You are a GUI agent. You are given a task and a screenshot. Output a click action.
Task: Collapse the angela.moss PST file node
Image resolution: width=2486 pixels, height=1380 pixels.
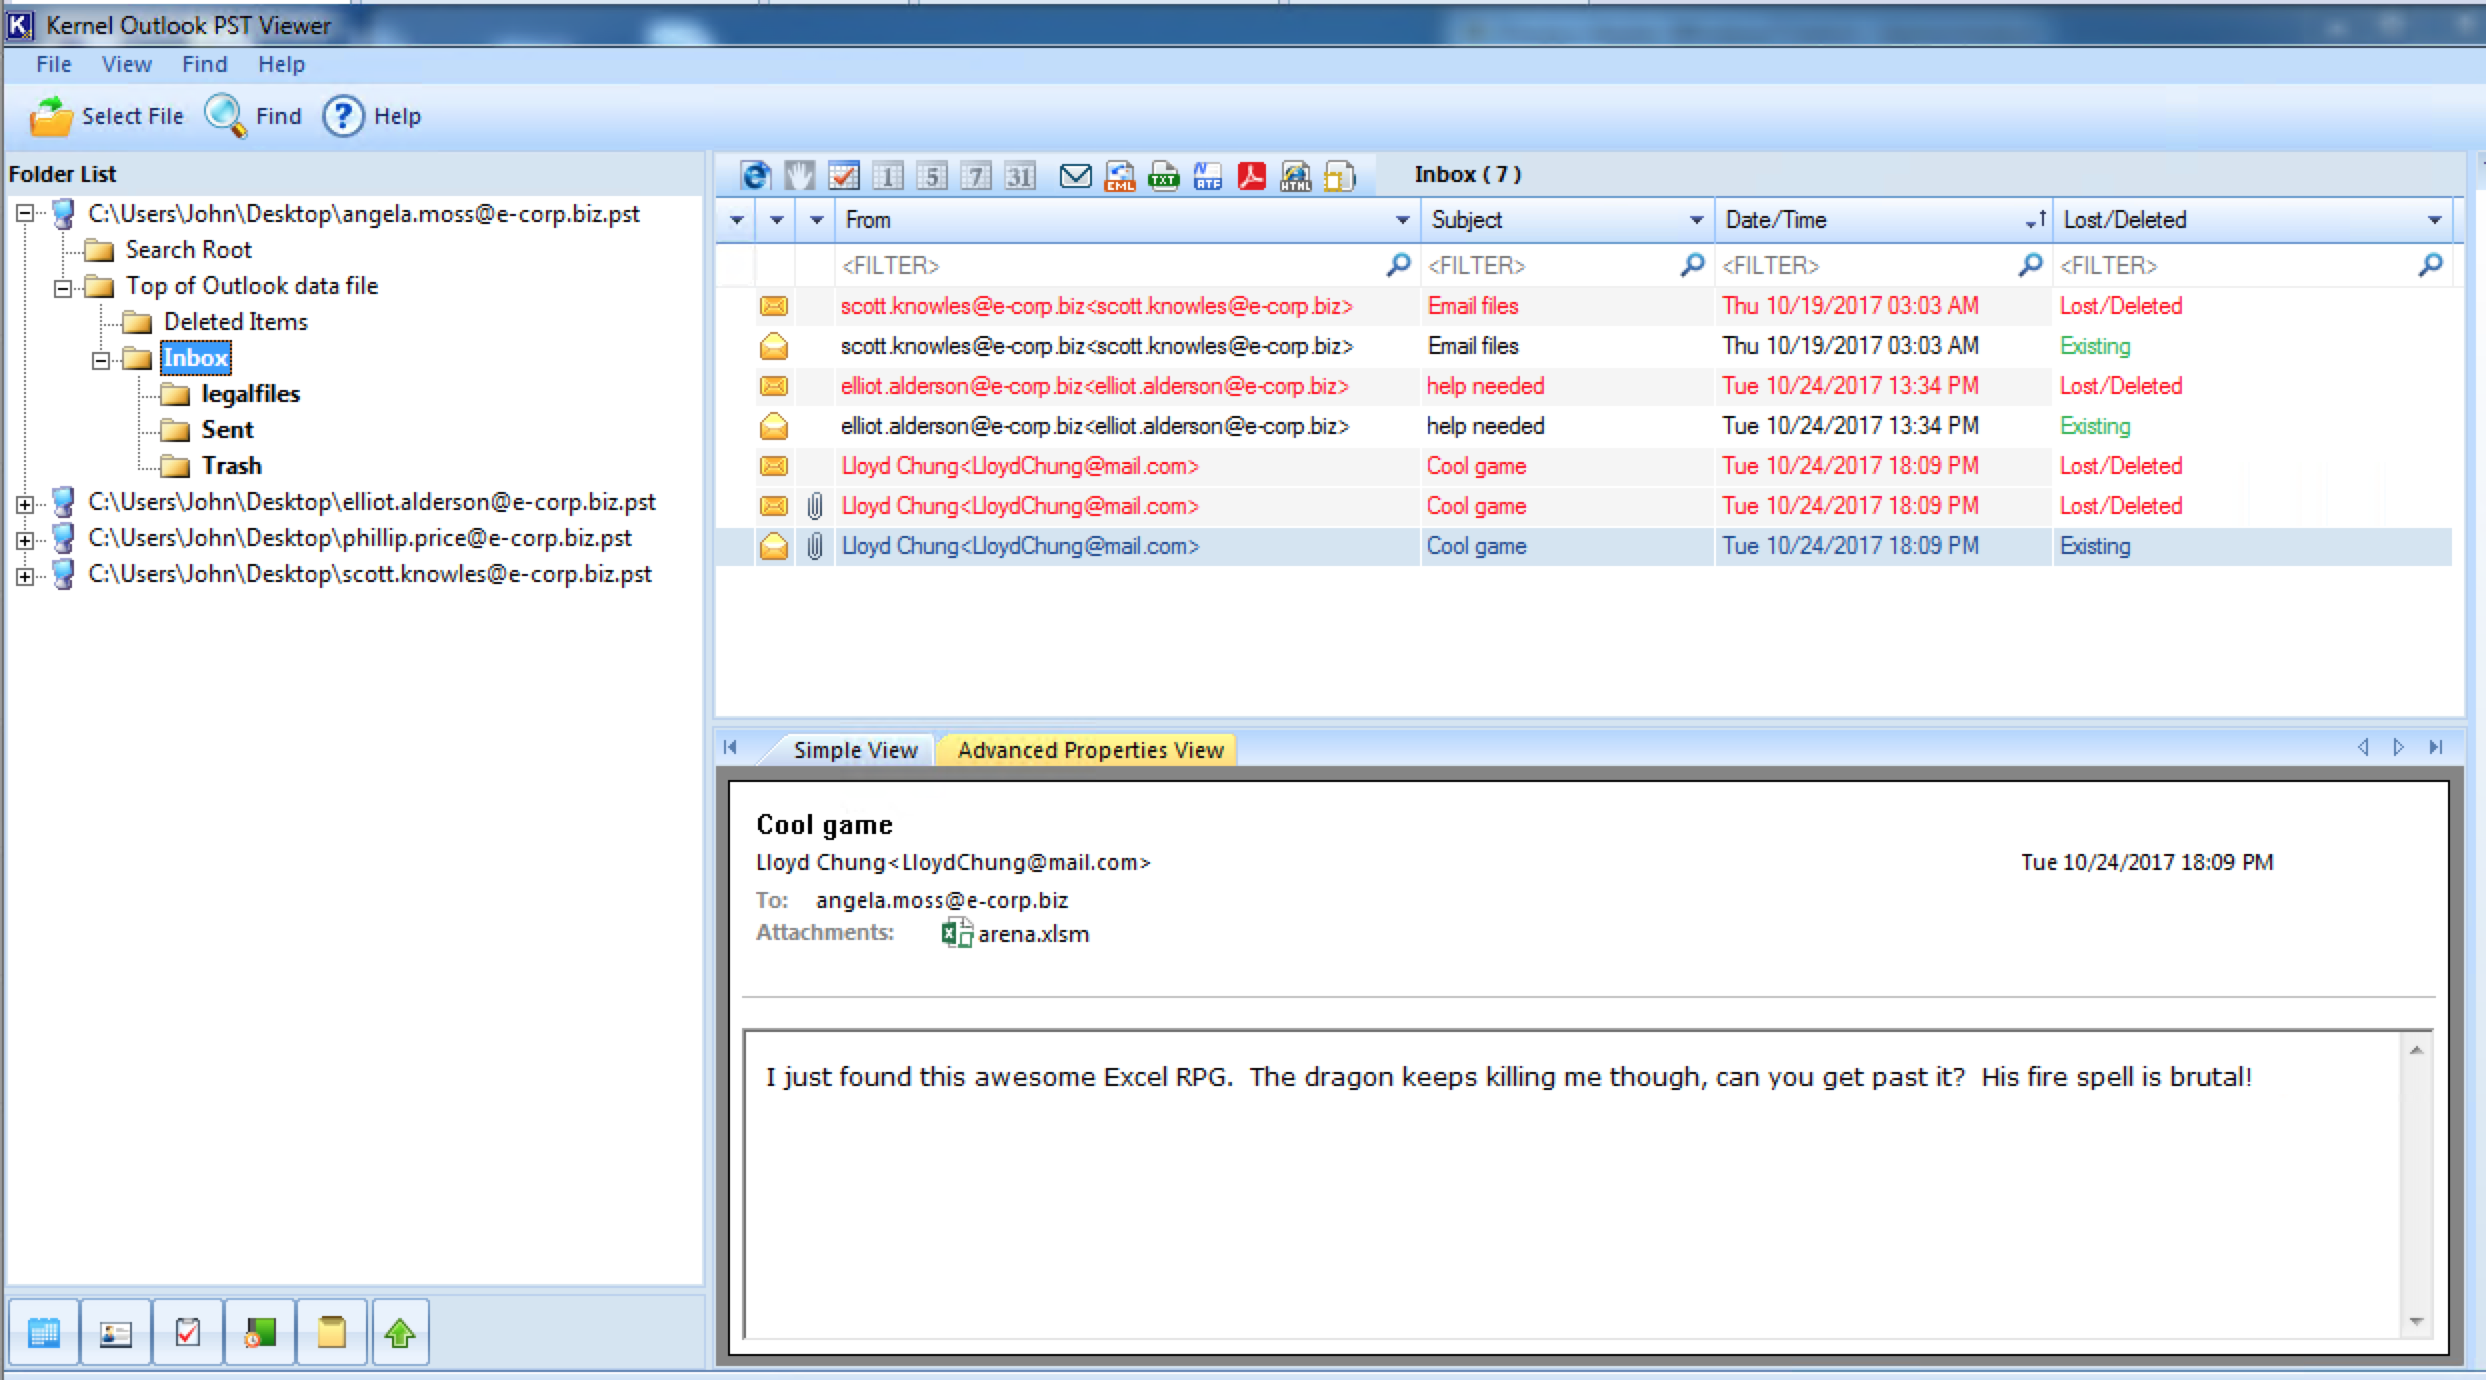coord(25,213)
